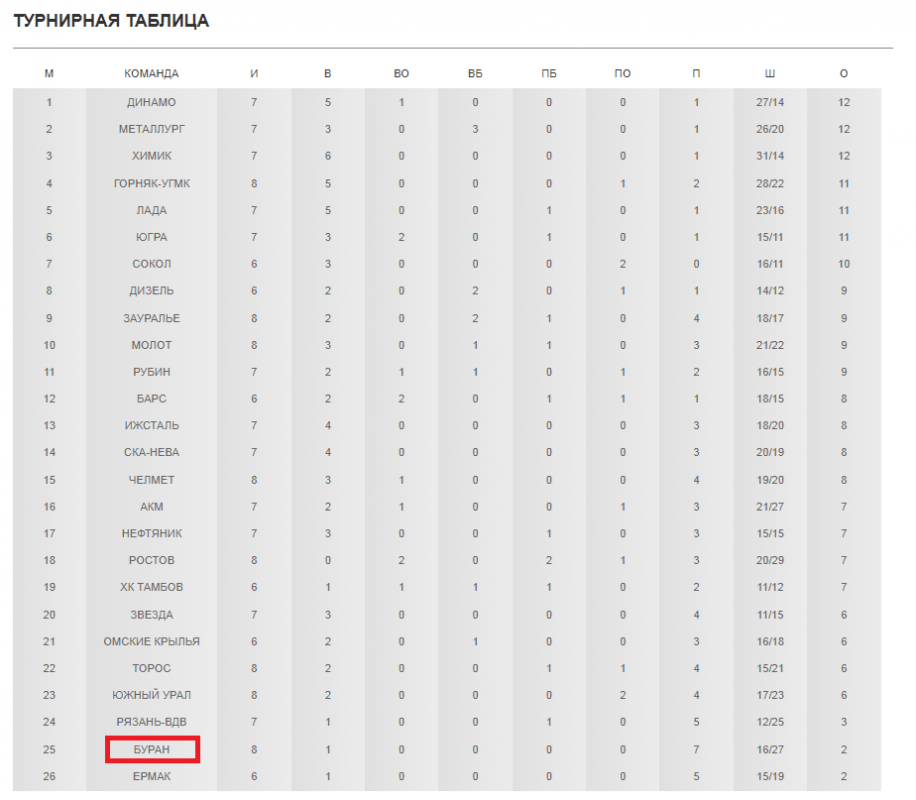Click the В wins column header
Image resolution: width=916 pixels, height=800 pixels.
click(328, 74)
